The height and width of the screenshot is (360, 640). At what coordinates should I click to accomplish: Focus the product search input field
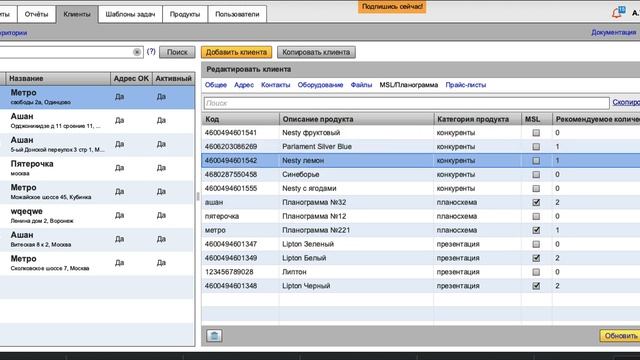407,103
